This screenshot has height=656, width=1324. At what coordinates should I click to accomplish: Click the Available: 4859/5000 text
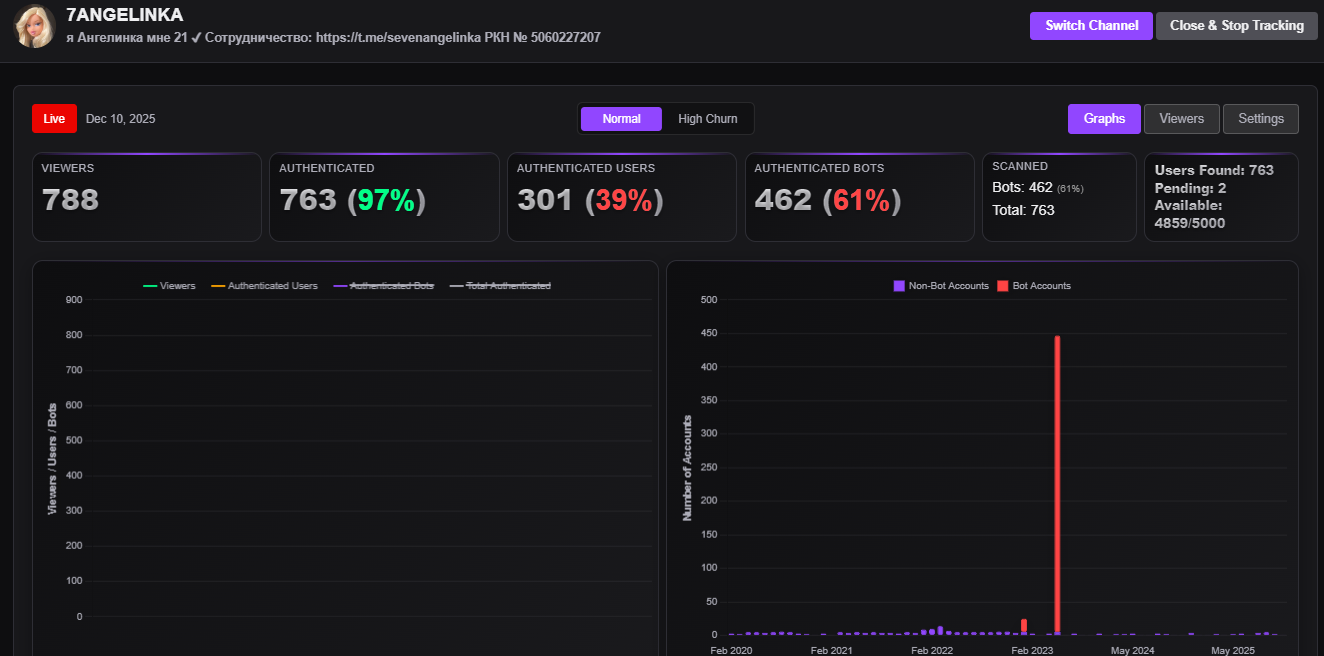coord(1190,214)
